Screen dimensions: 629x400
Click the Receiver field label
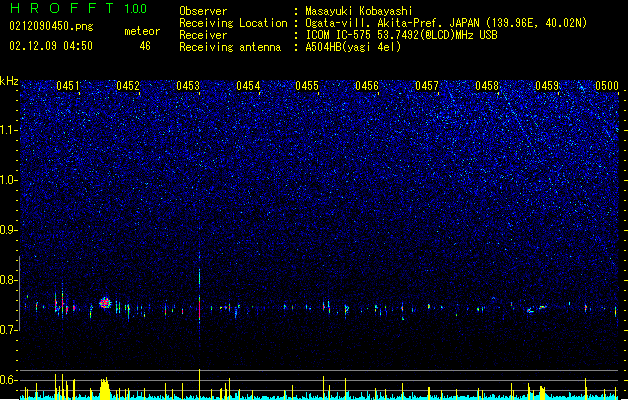point(203,35)
